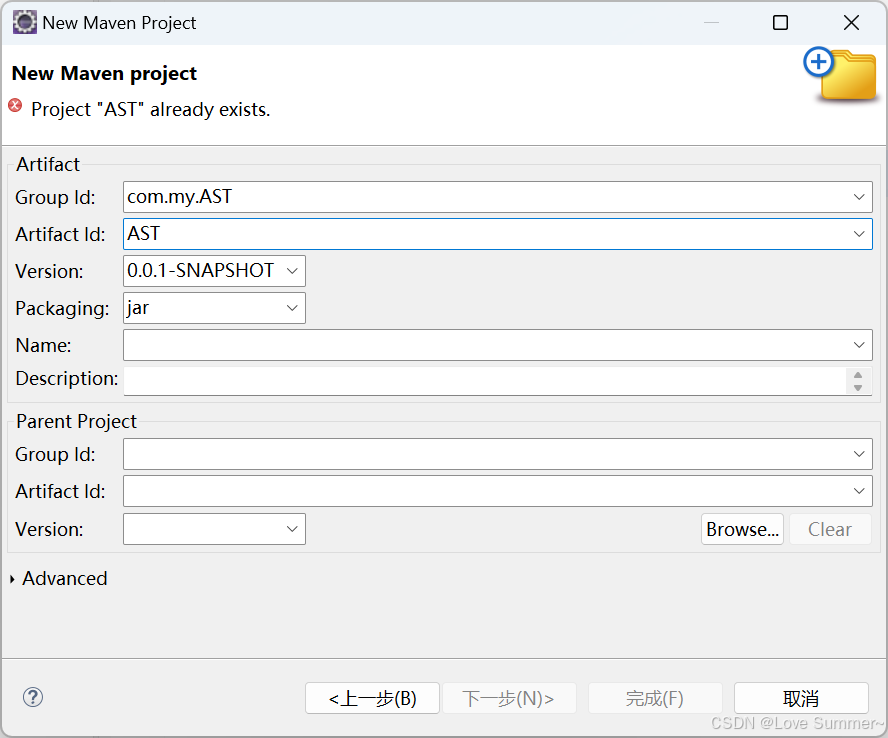
Task: Open the help question mark icon
Action: (33, 697)
